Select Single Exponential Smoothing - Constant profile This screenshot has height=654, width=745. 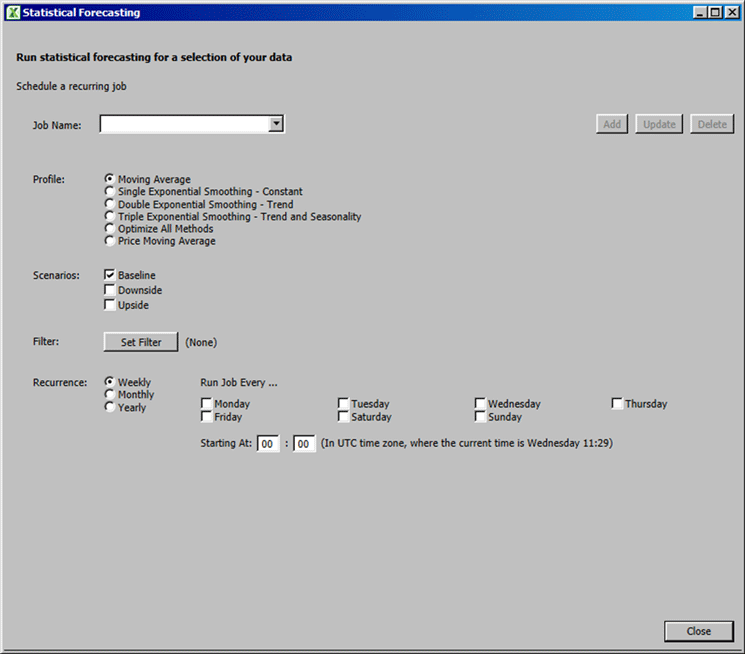pos(110,191)
